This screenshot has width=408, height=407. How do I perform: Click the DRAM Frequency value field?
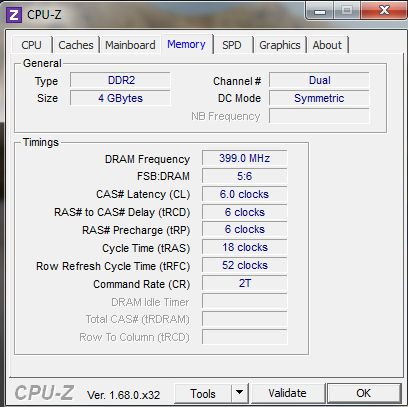(244, 158)
